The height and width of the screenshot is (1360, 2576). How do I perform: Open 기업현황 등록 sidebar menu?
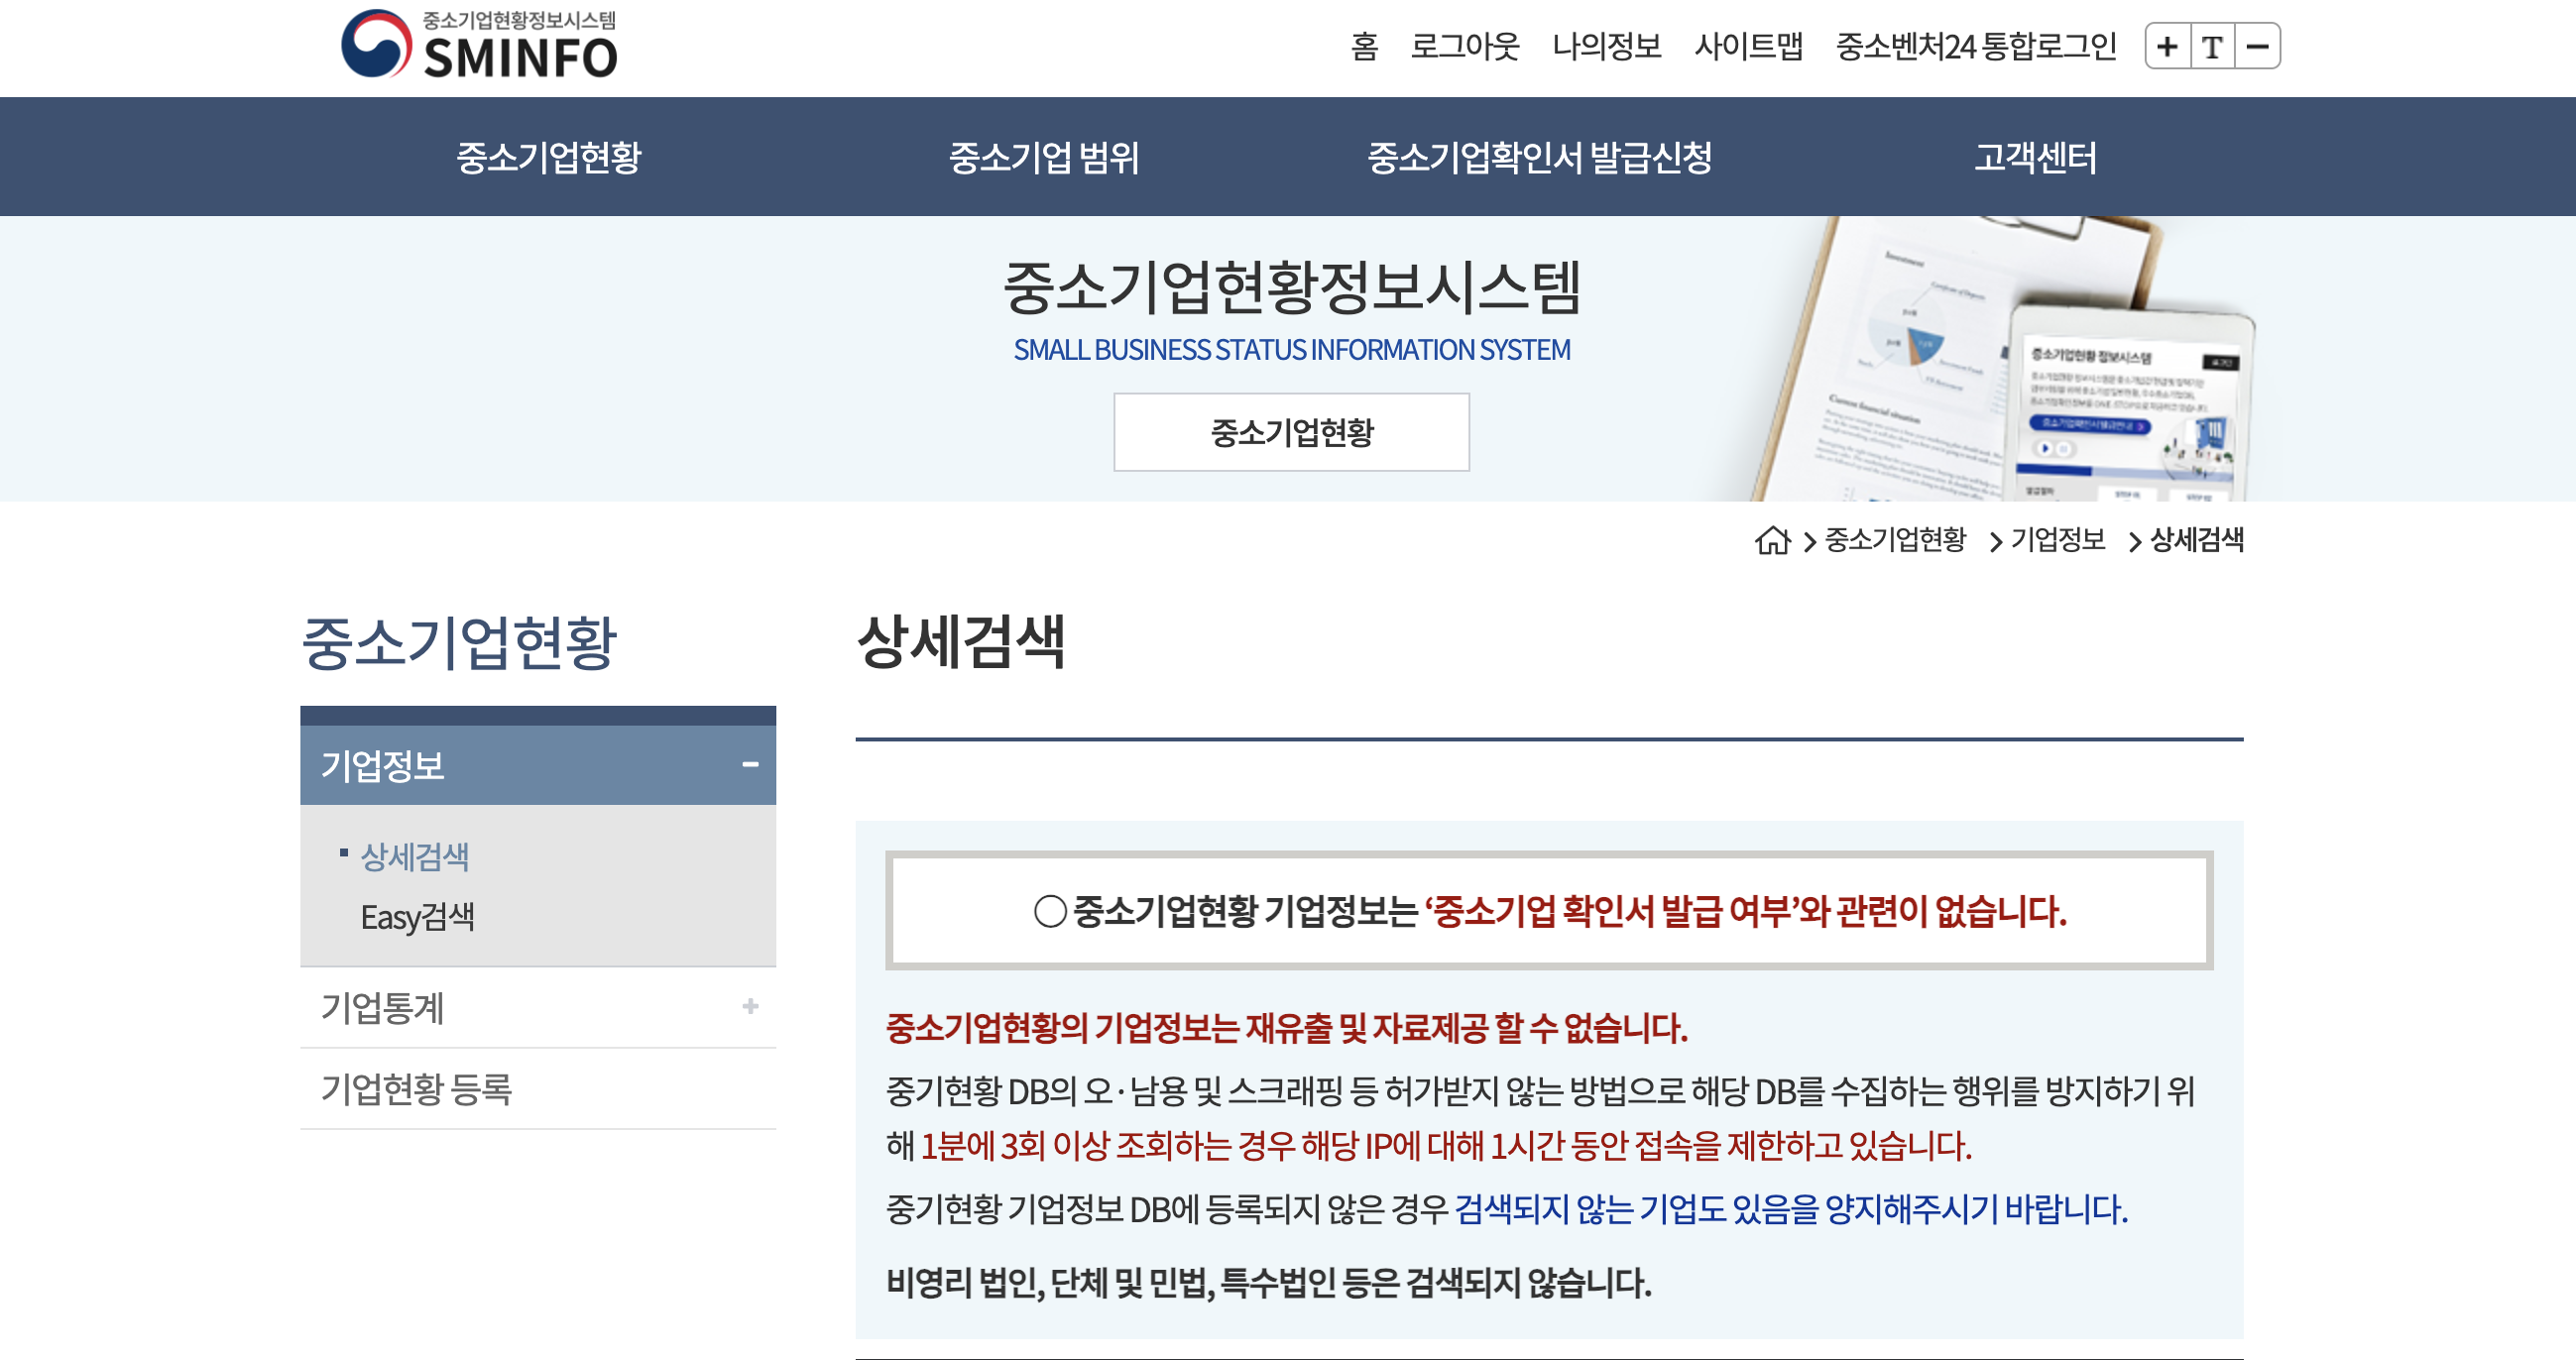click(416, 1089)
